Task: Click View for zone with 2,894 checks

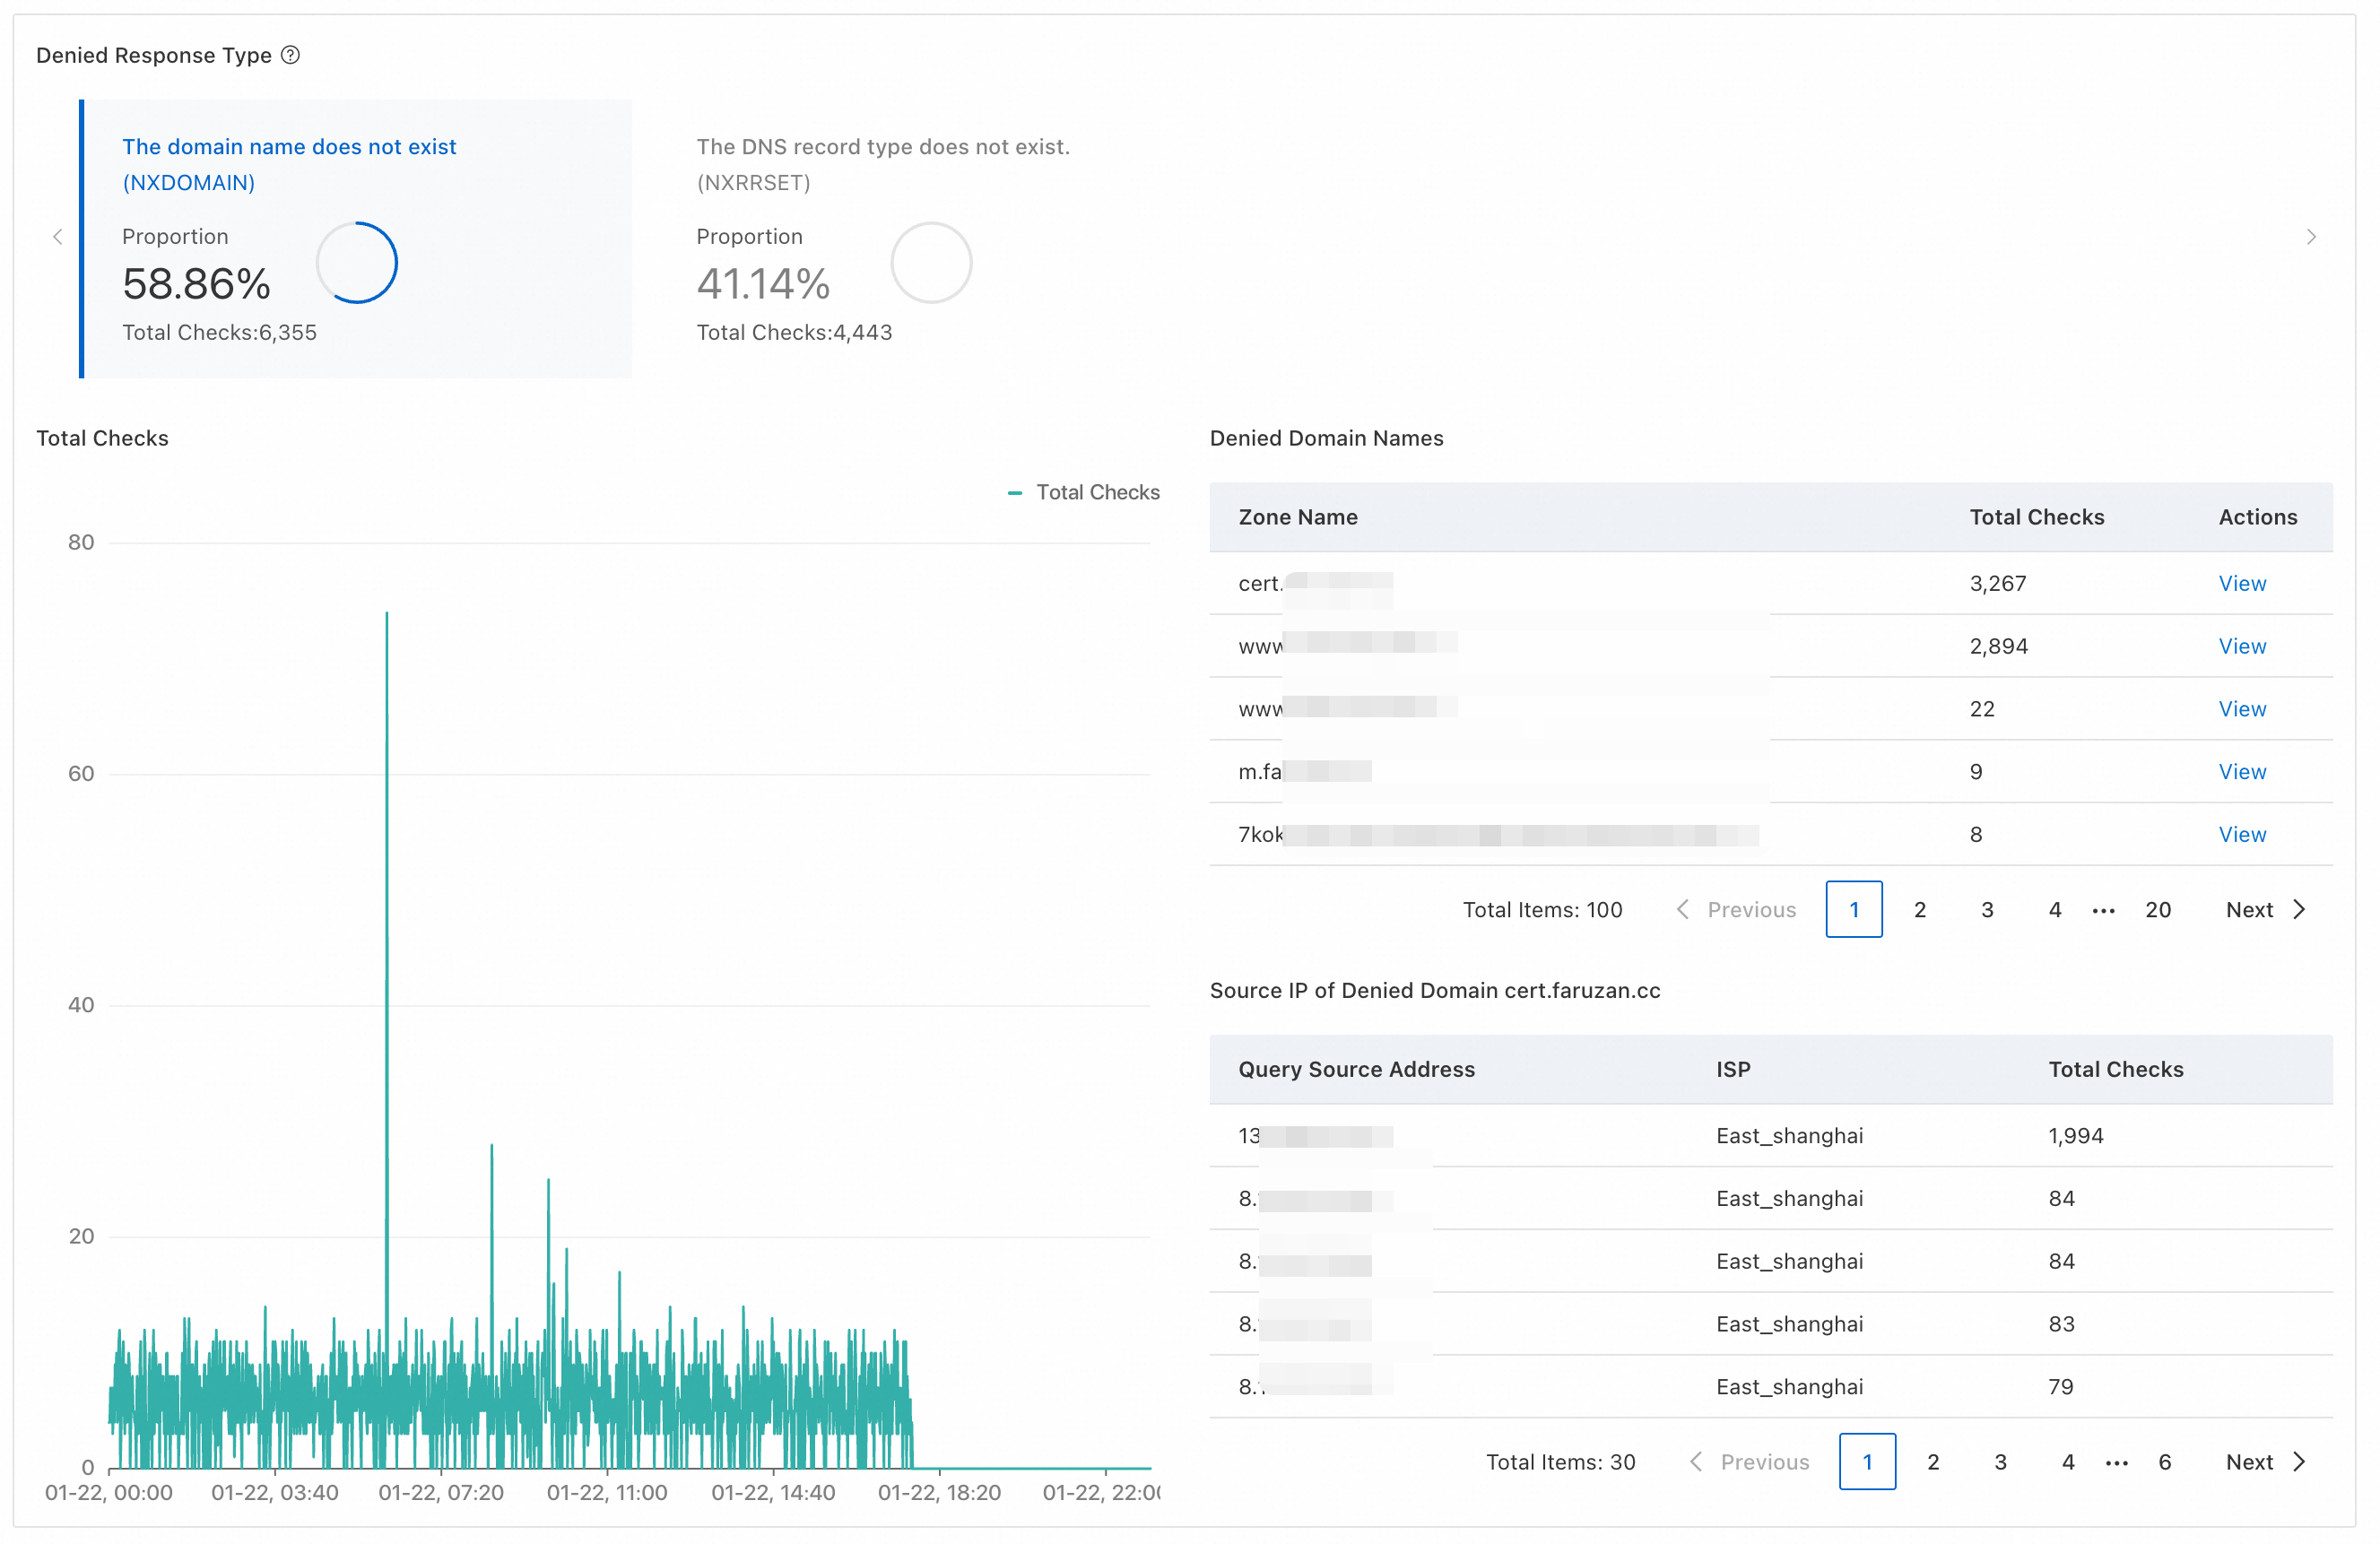Action: [2241, 646]
